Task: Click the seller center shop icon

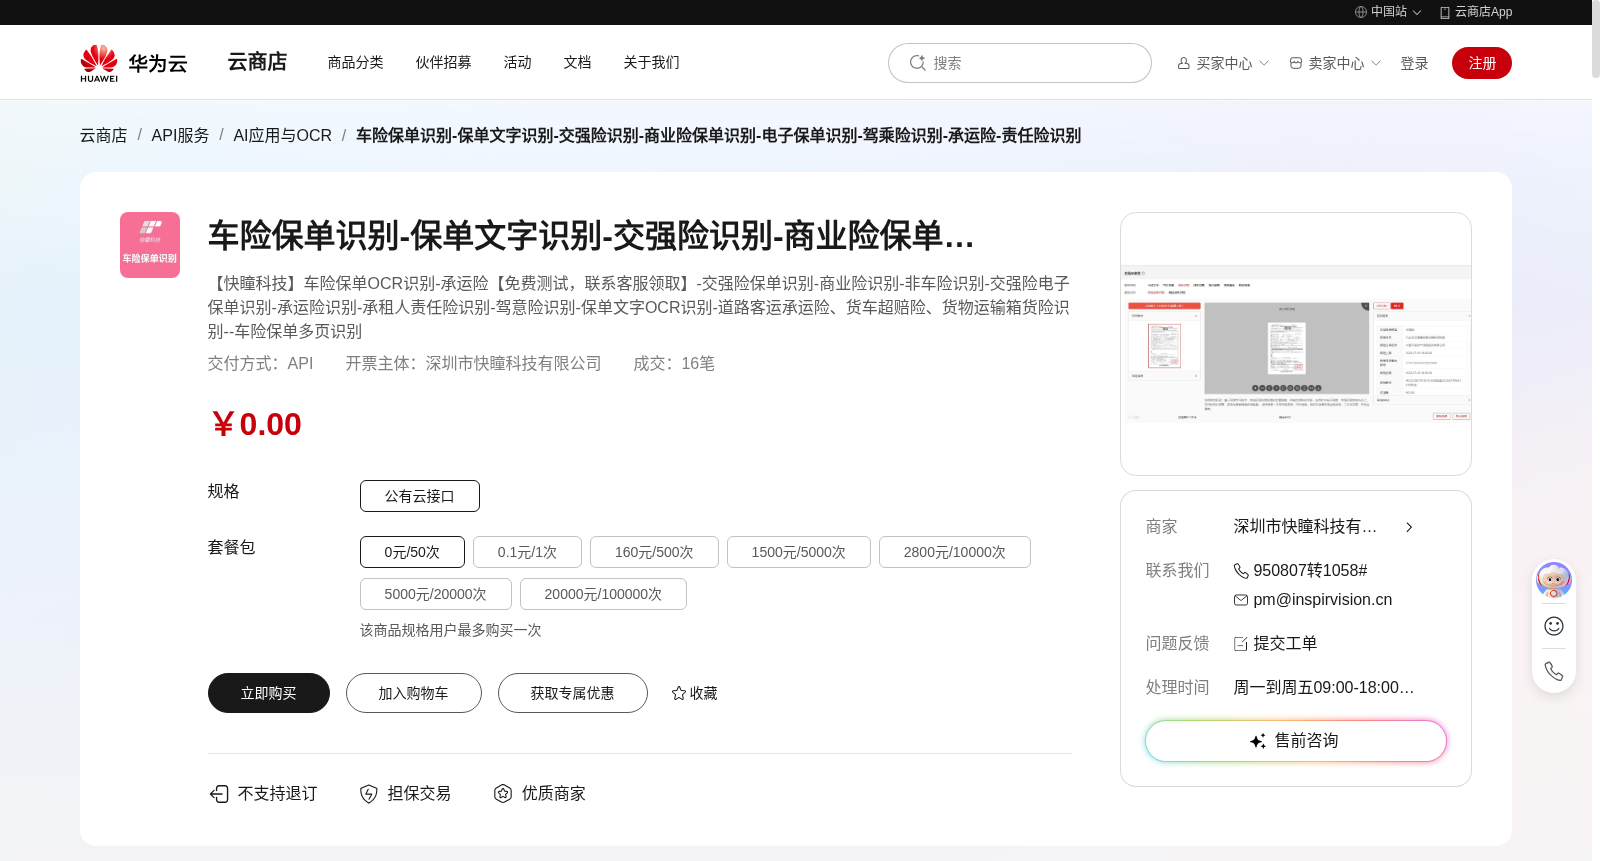Action: [1296, 63]
